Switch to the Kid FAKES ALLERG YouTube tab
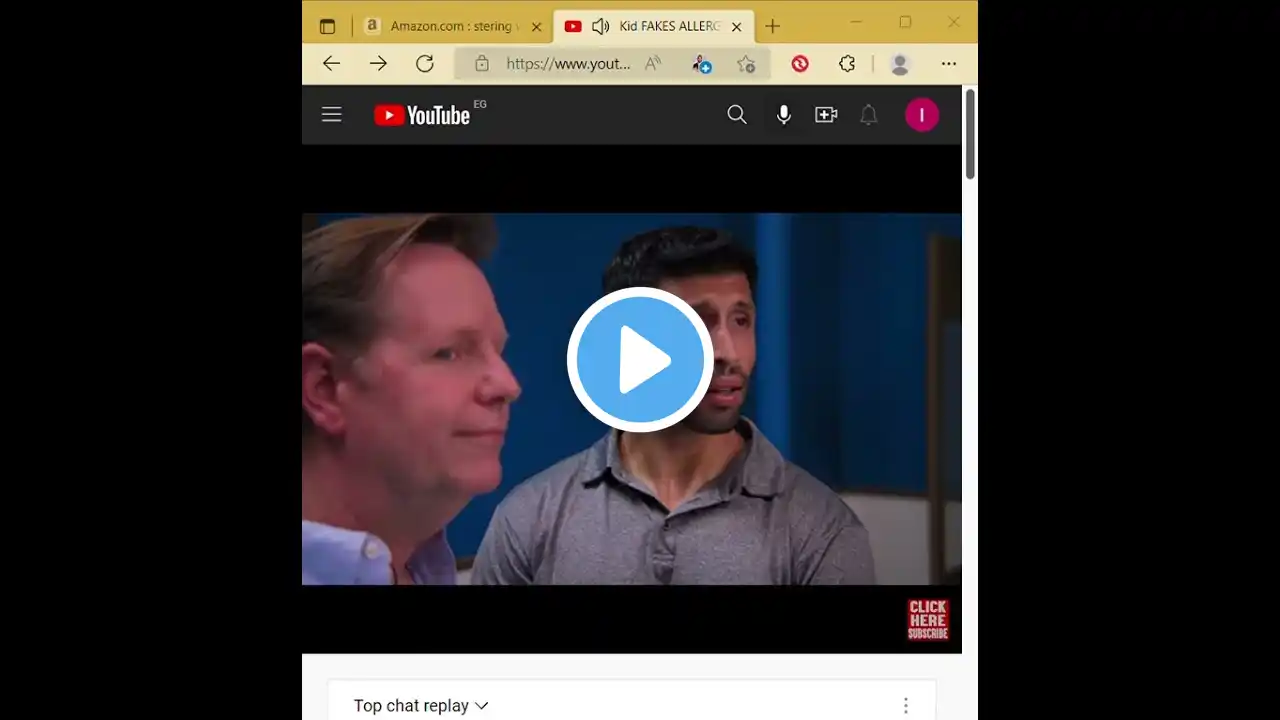The image size is (1280, 720). click(655, 27)
